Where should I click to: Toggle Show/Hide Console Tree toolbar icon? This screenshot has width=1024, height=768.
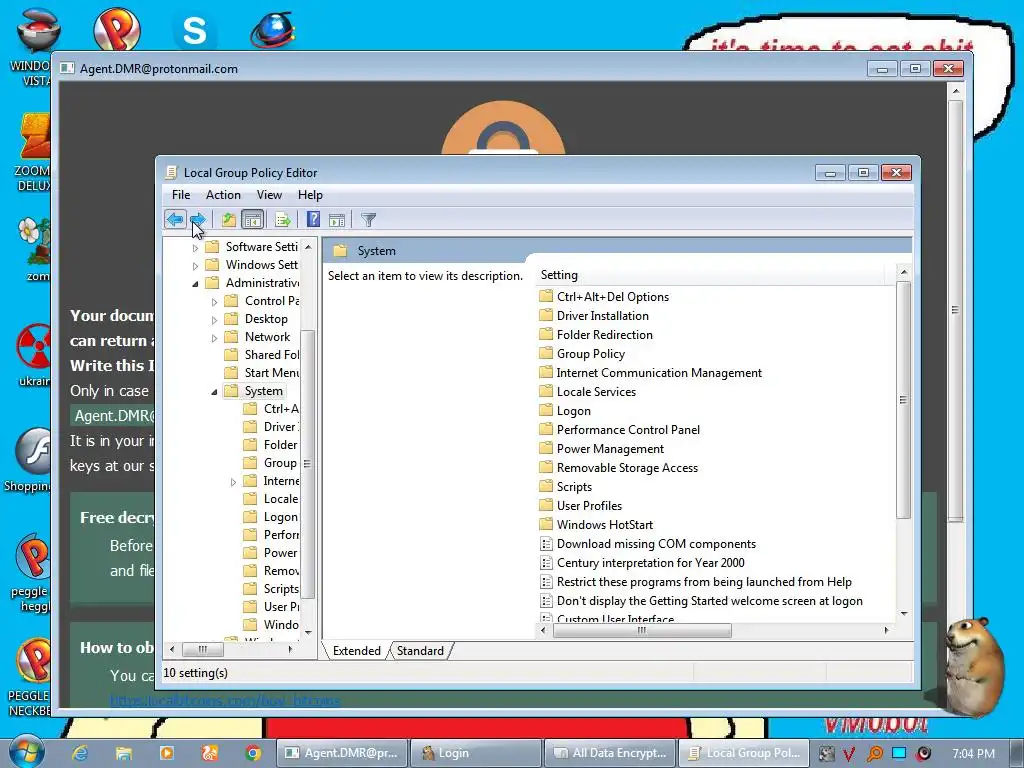252,219
